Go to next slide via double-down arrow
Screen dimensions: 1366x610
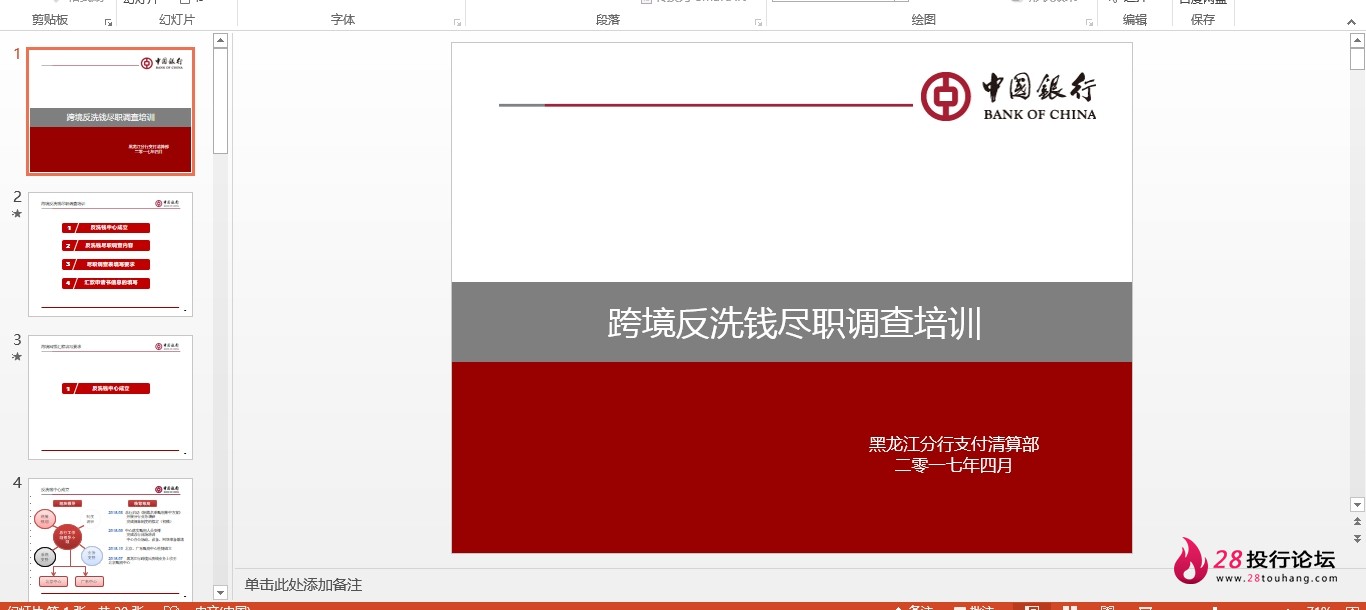(x=1357, y=538)
